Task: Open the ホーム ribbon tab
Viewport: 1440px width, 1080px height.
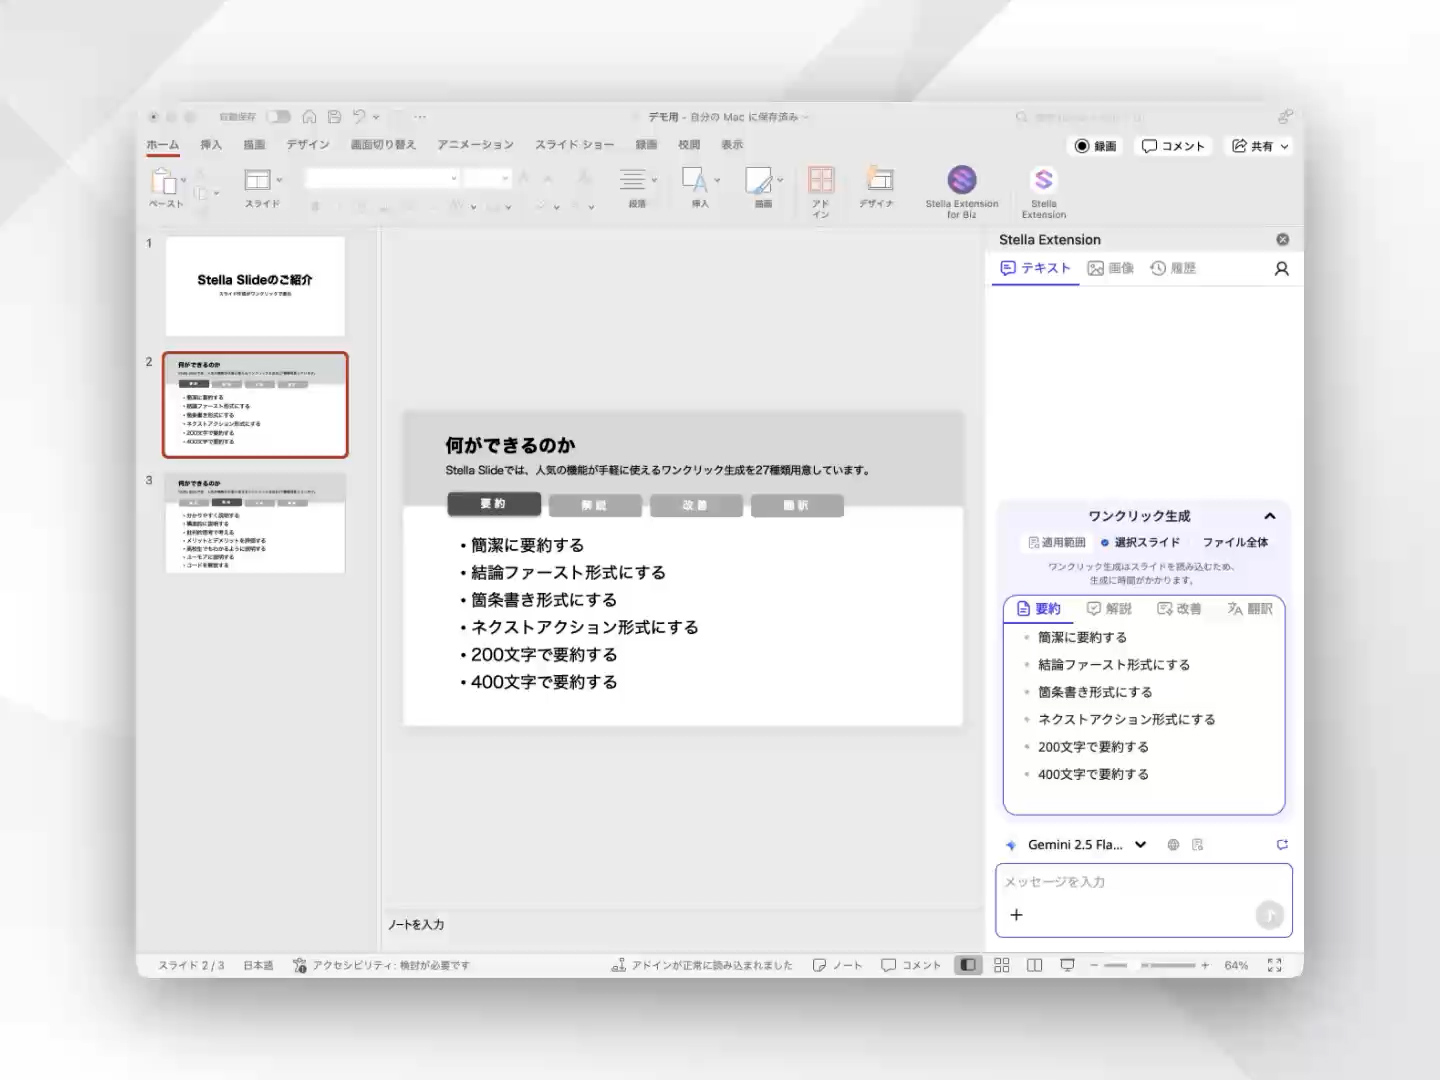Action: coord(163,145)
